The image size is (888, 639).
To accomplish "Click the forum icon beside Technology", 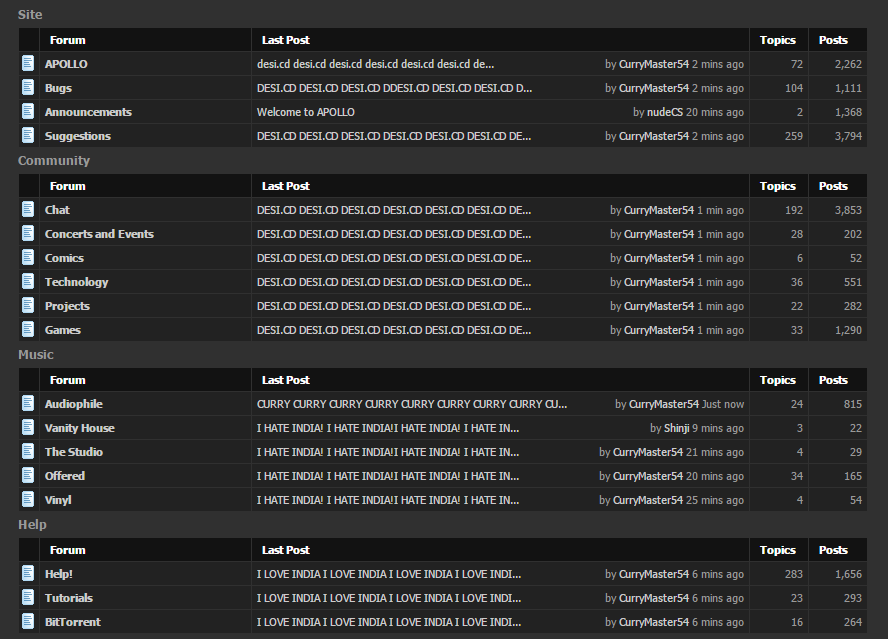I will coord(28,282).
